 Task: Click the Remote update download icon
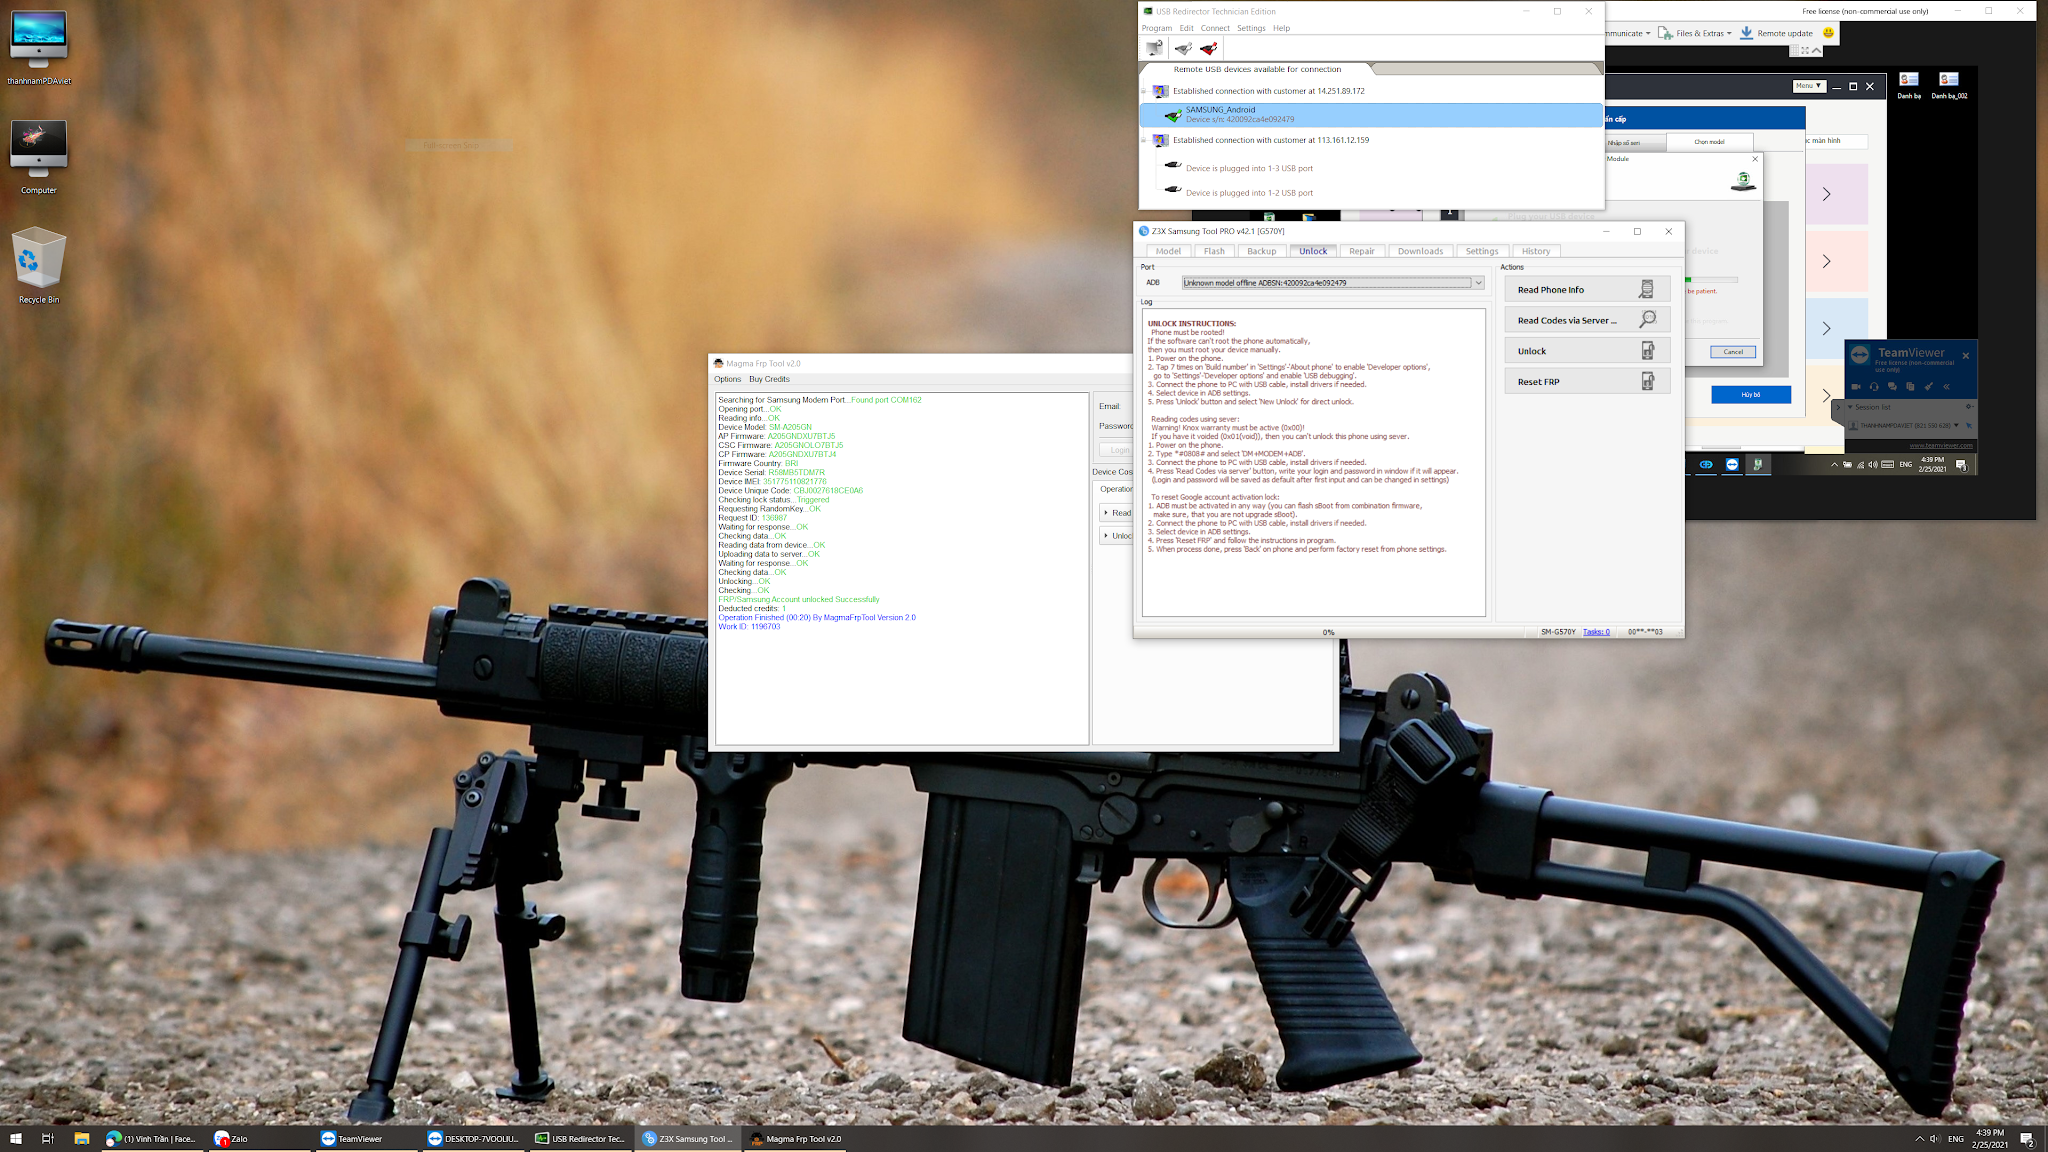tap(1746, 33)
